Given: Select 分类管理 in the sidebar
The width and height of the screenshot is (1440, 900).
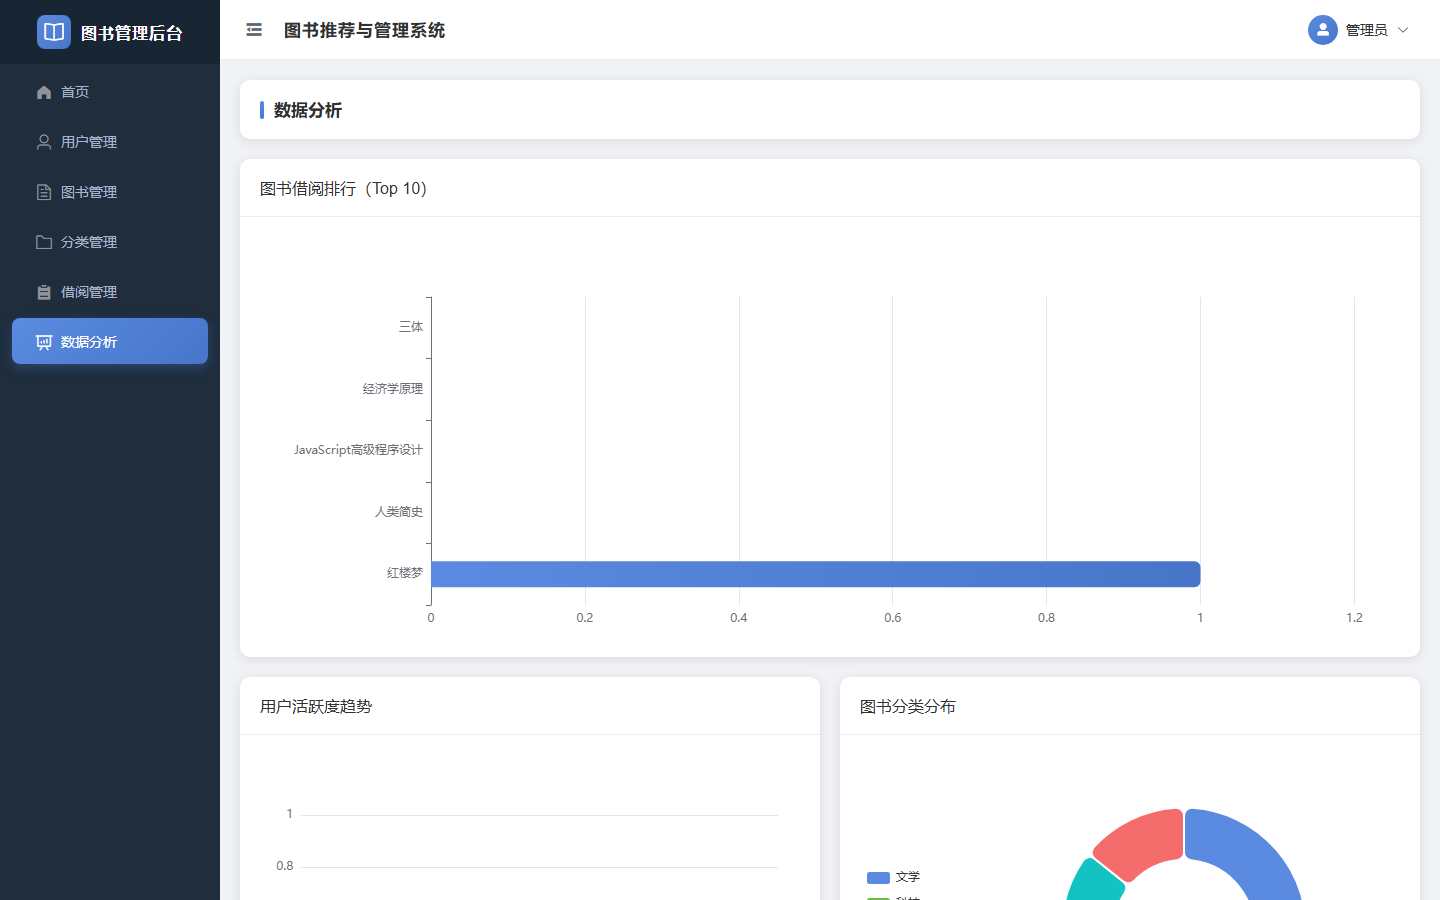Looking at the screenshot, I should (110, 242).
